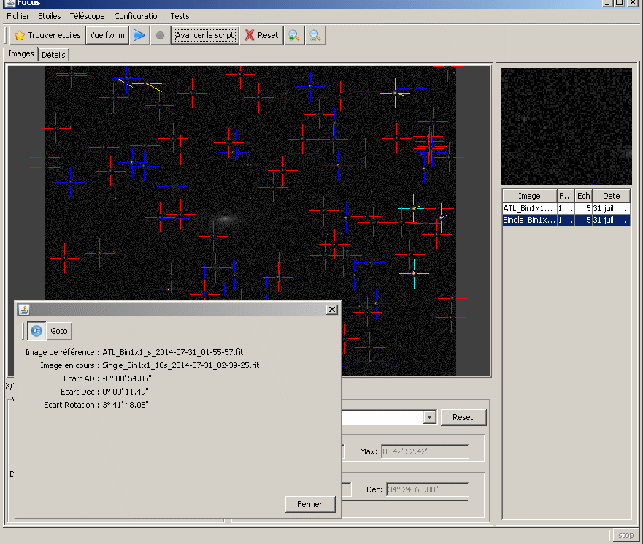
Task: Click the 'Avancer le script' button
Action: (205, 35)
